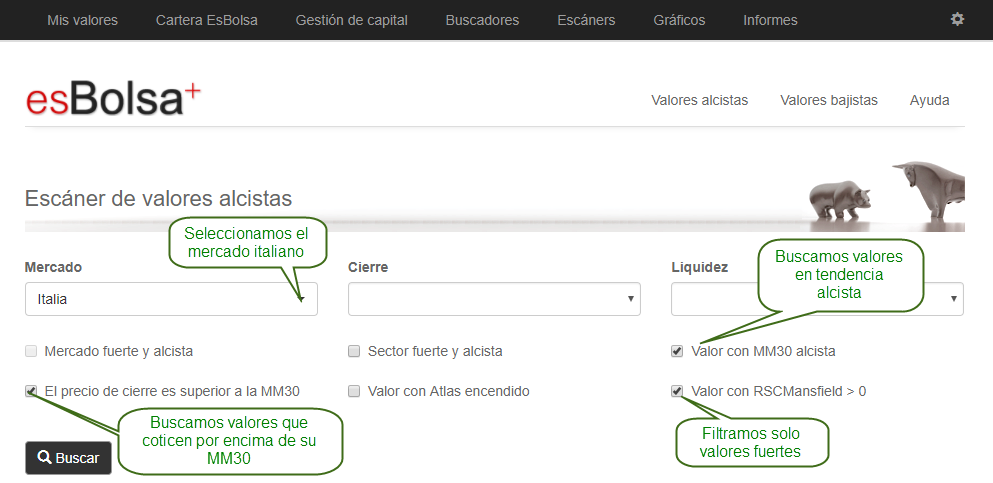Click the 'Ayuda' help link
993x483 pixels.
pyautogui.click(x=929, y=100)
